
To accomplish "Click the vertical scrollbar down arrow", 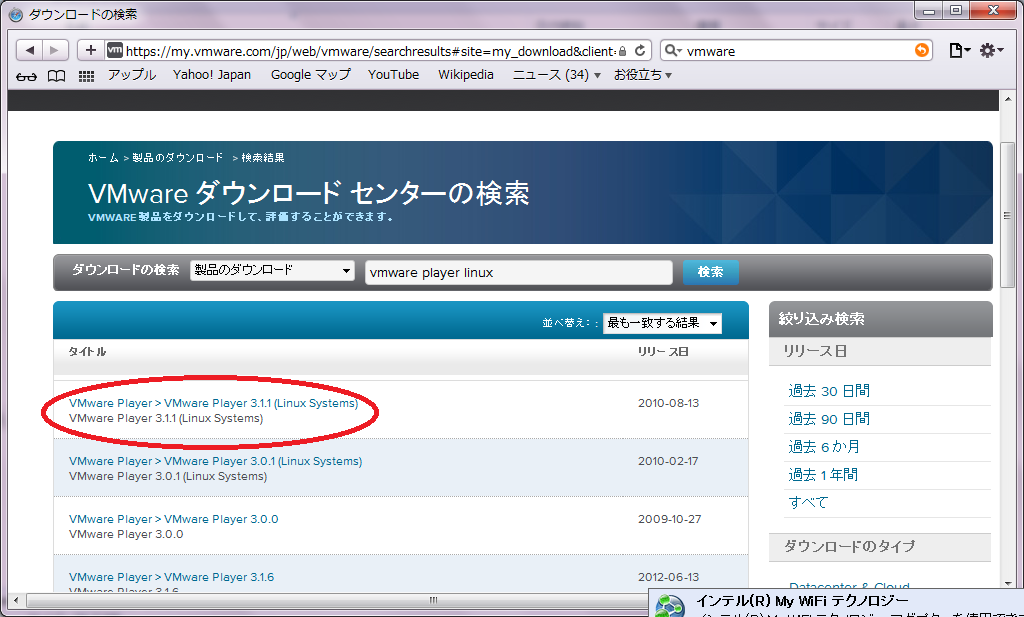I will [1007, 584].
